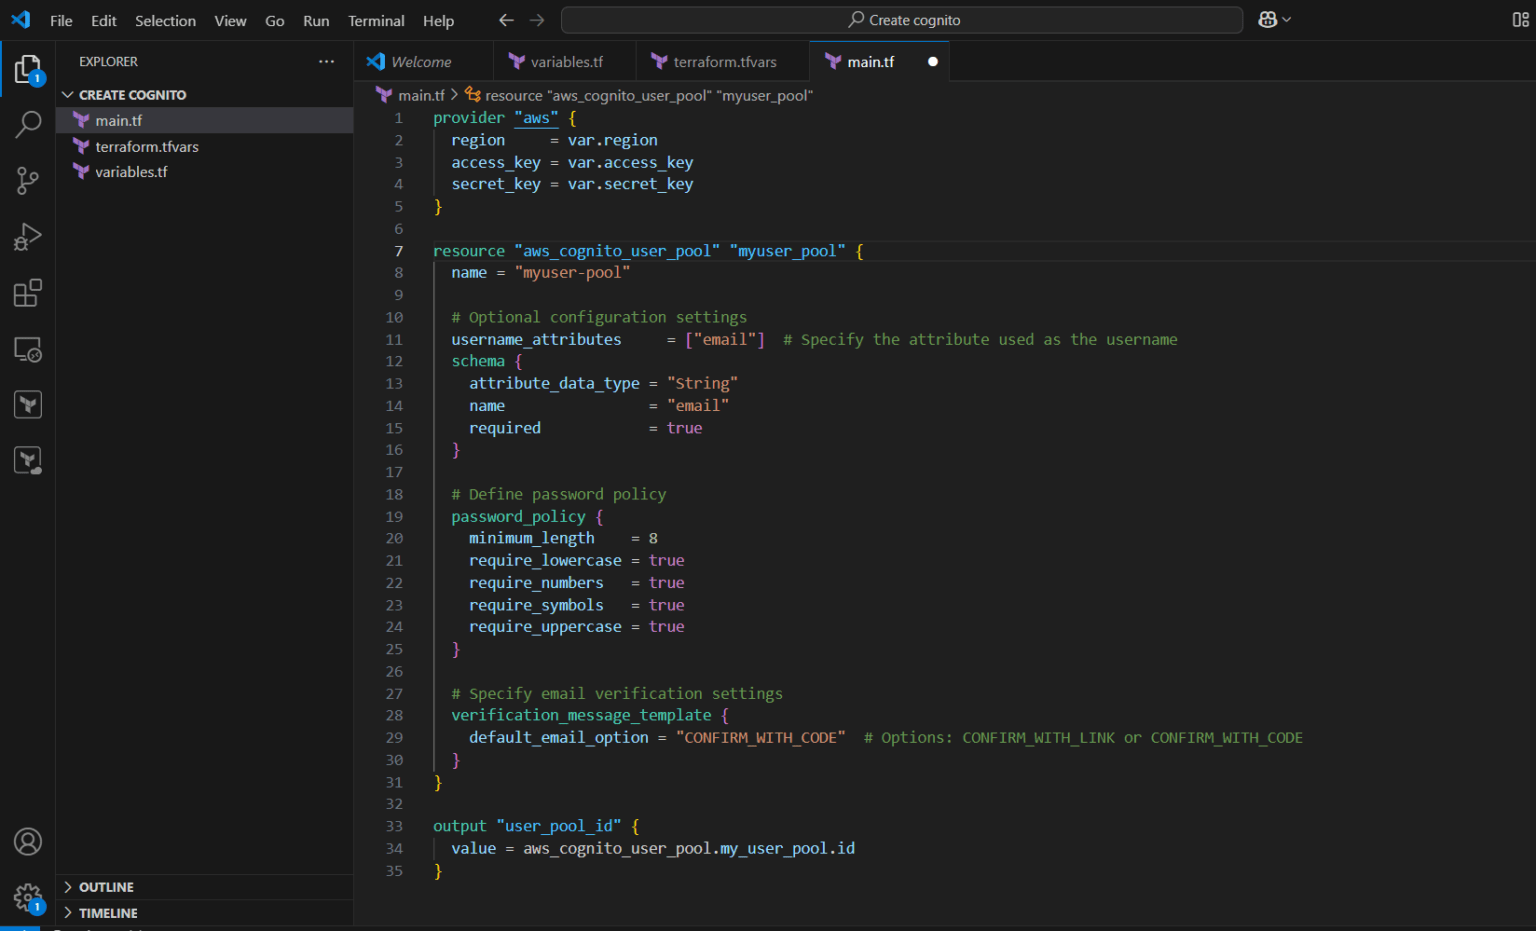Open the Remote Explorer view

28,349
